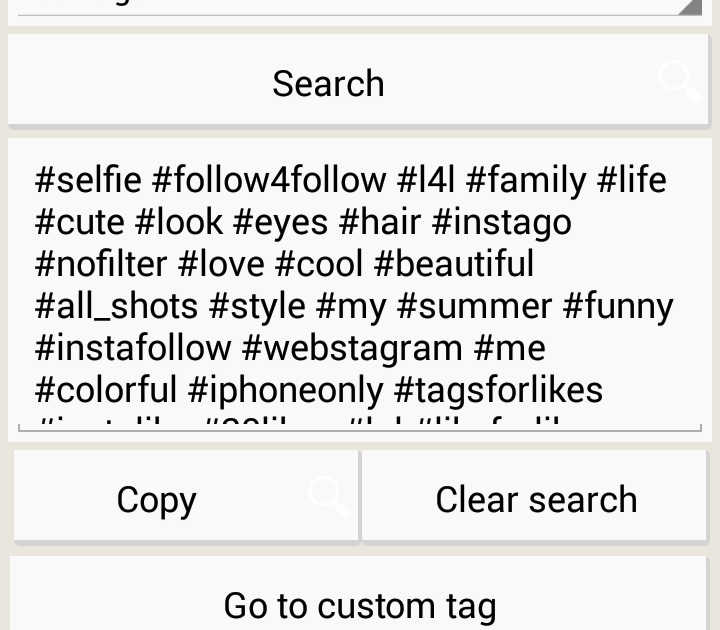Tap magnifier icon on Copy button

pos(328,497)
